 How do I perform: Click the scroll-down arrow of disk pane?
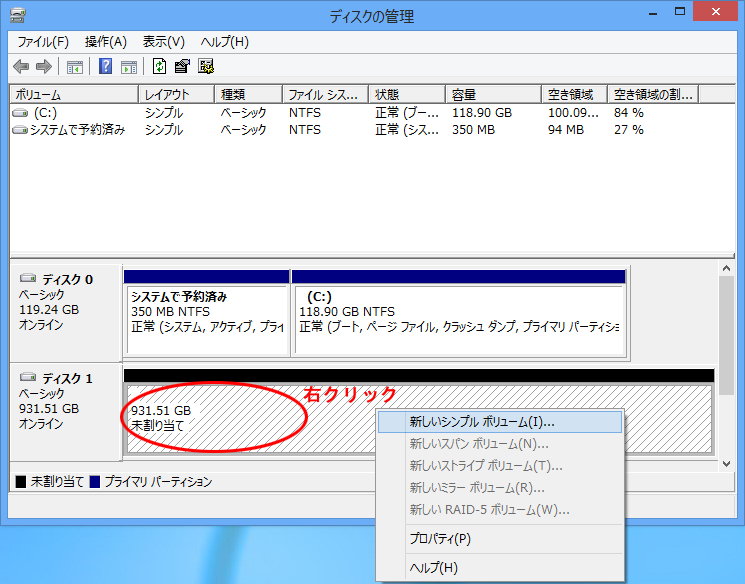pyautogui.click(x=727, y=463)
